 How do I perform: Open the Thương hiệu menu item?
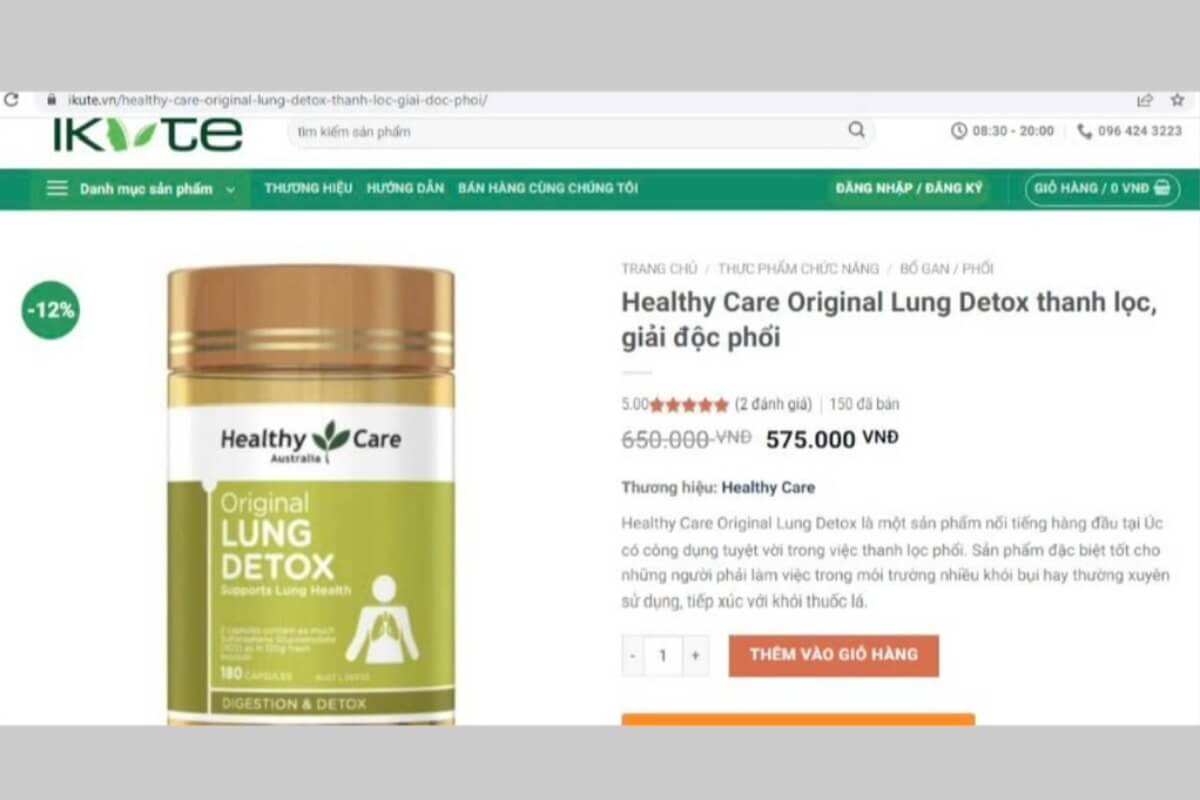click(x=308, y=188)
